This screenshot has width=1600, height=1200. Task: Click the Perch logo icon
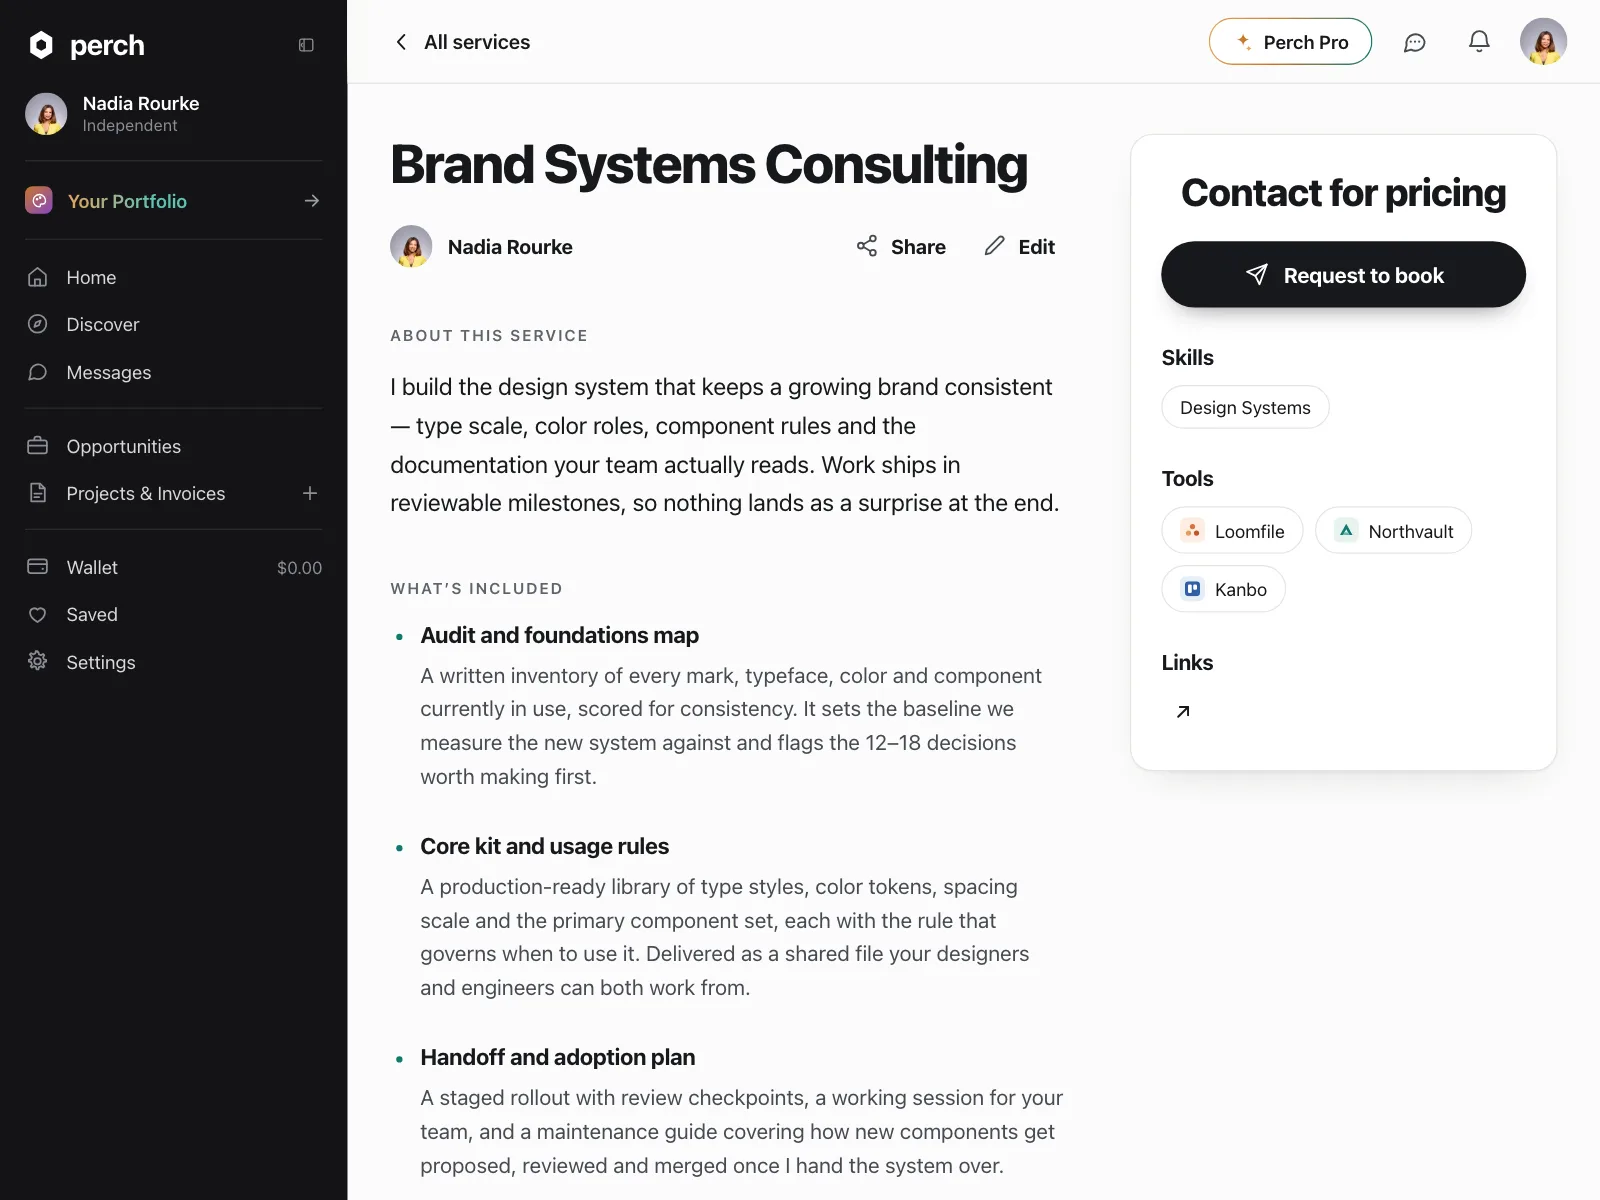[41, 45]
